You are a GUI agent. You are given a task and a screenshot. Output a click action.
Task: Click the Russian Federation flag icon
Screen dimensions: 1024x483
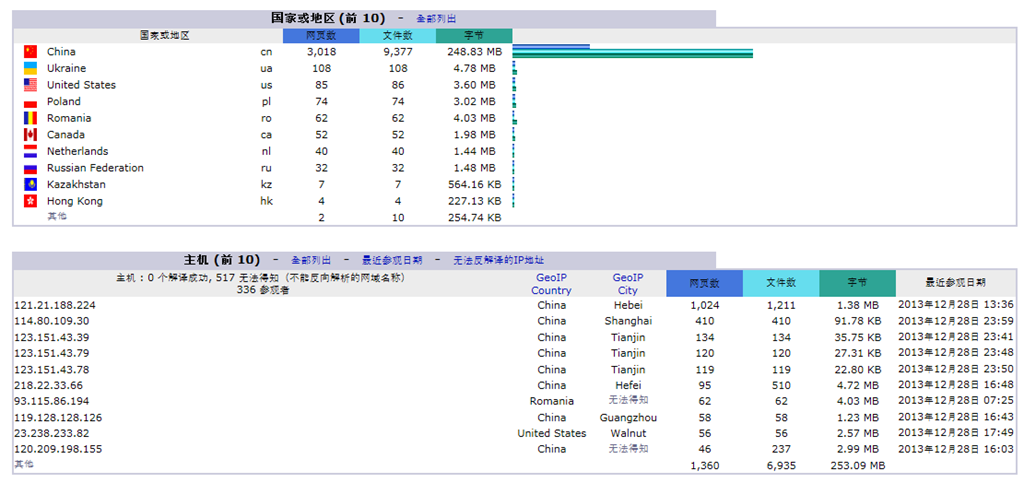tap(30, 168)
